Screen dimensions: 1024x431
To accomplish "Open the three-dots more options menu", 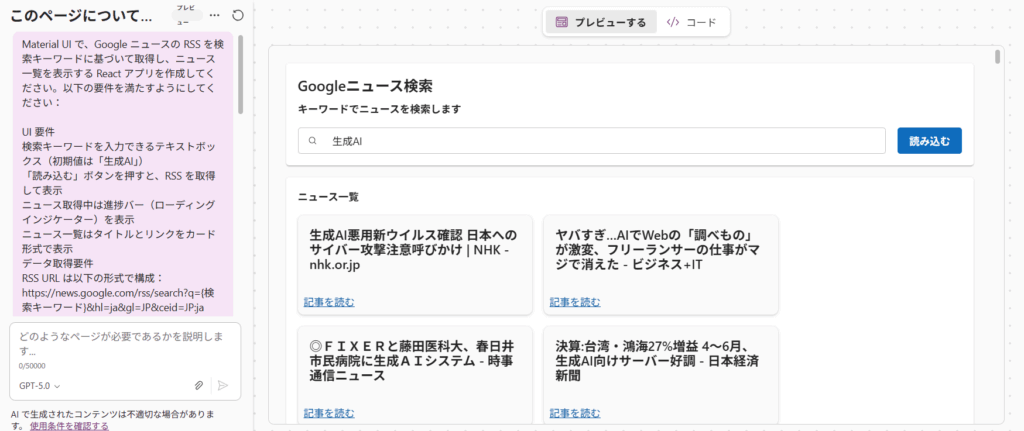I will [214, 16].
